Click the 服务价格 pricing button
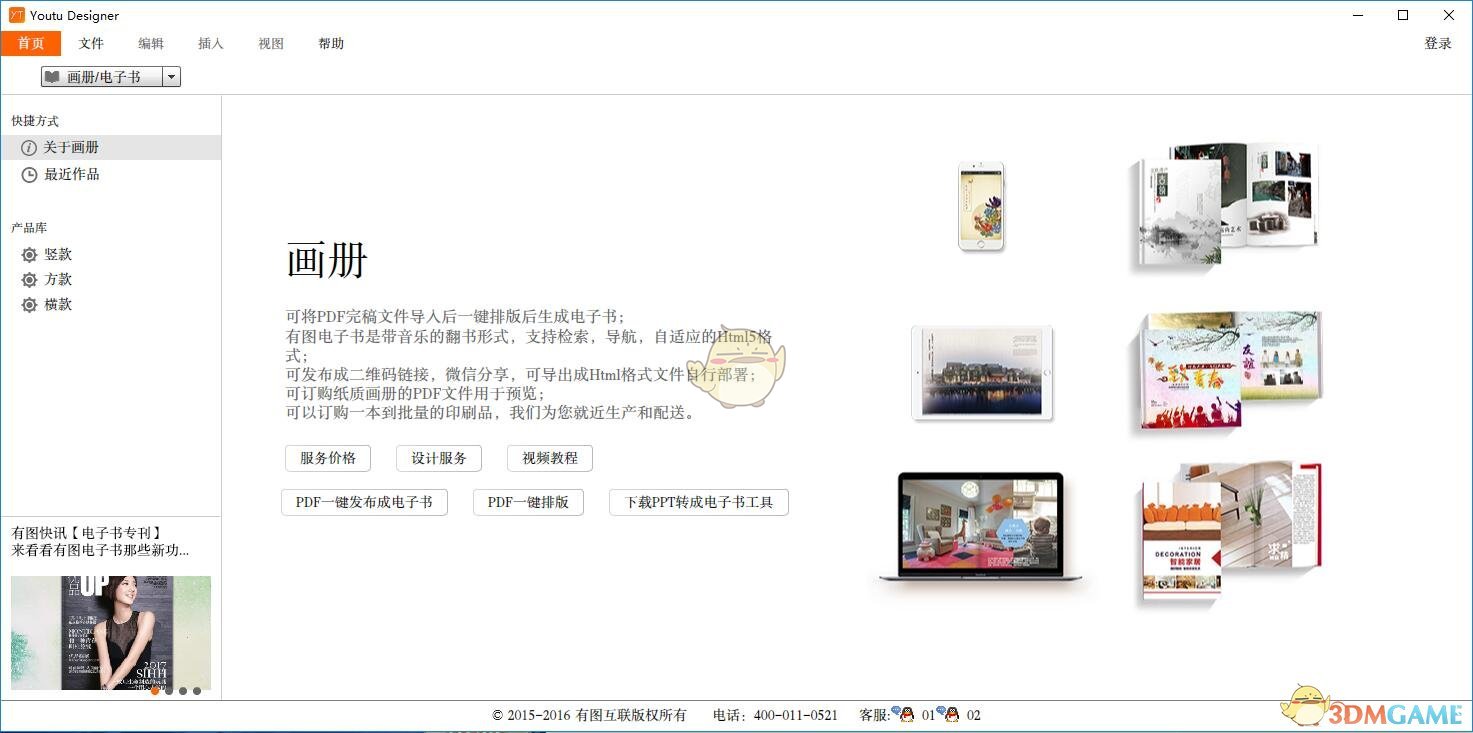Screen dimensions: 1473x733 pyautogui.click(x=327, y=458)
